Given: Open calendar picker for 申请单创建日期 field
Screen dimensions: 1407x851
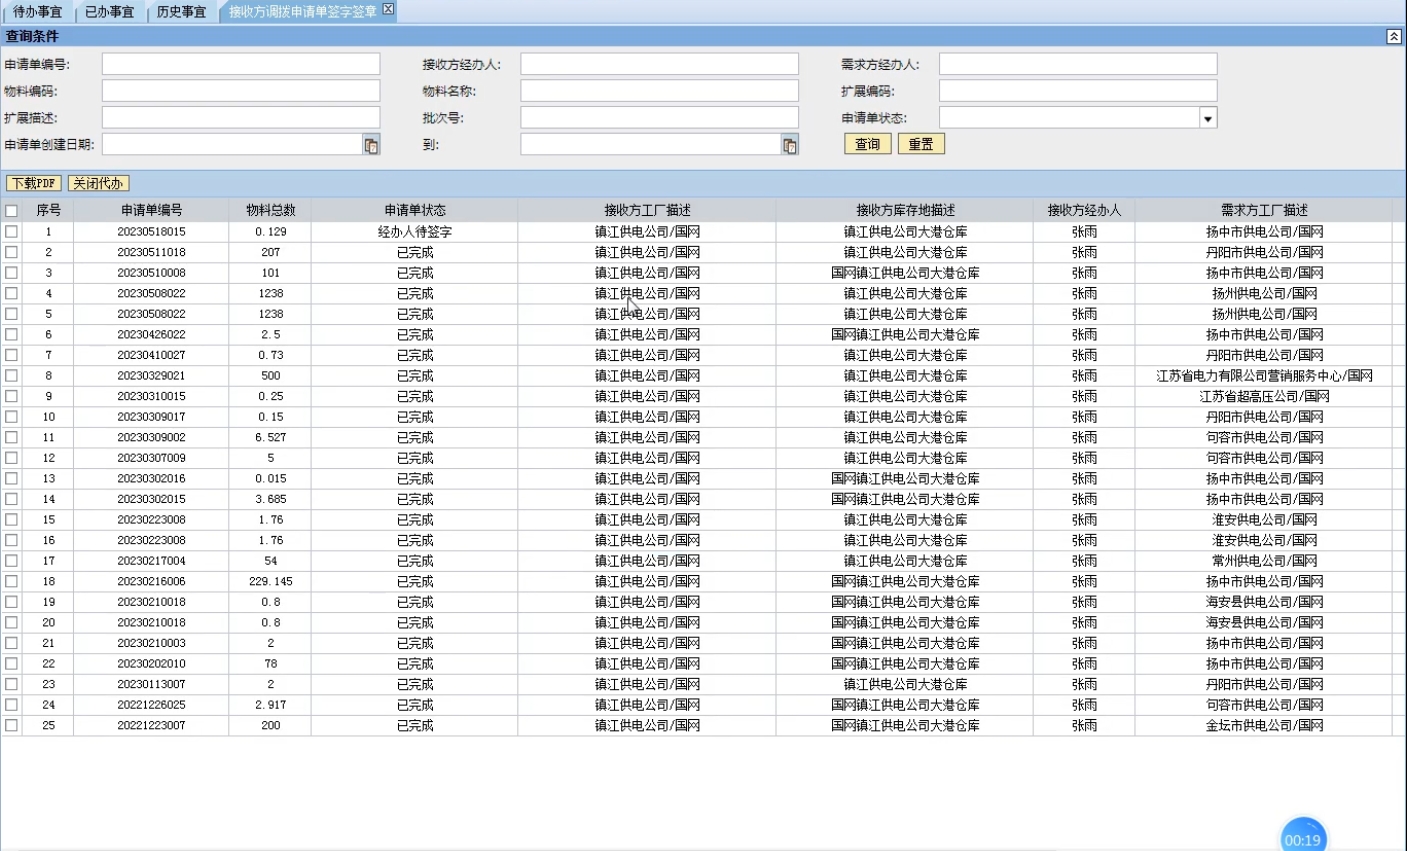Looking at the screenshot, I should coord(371,145).
